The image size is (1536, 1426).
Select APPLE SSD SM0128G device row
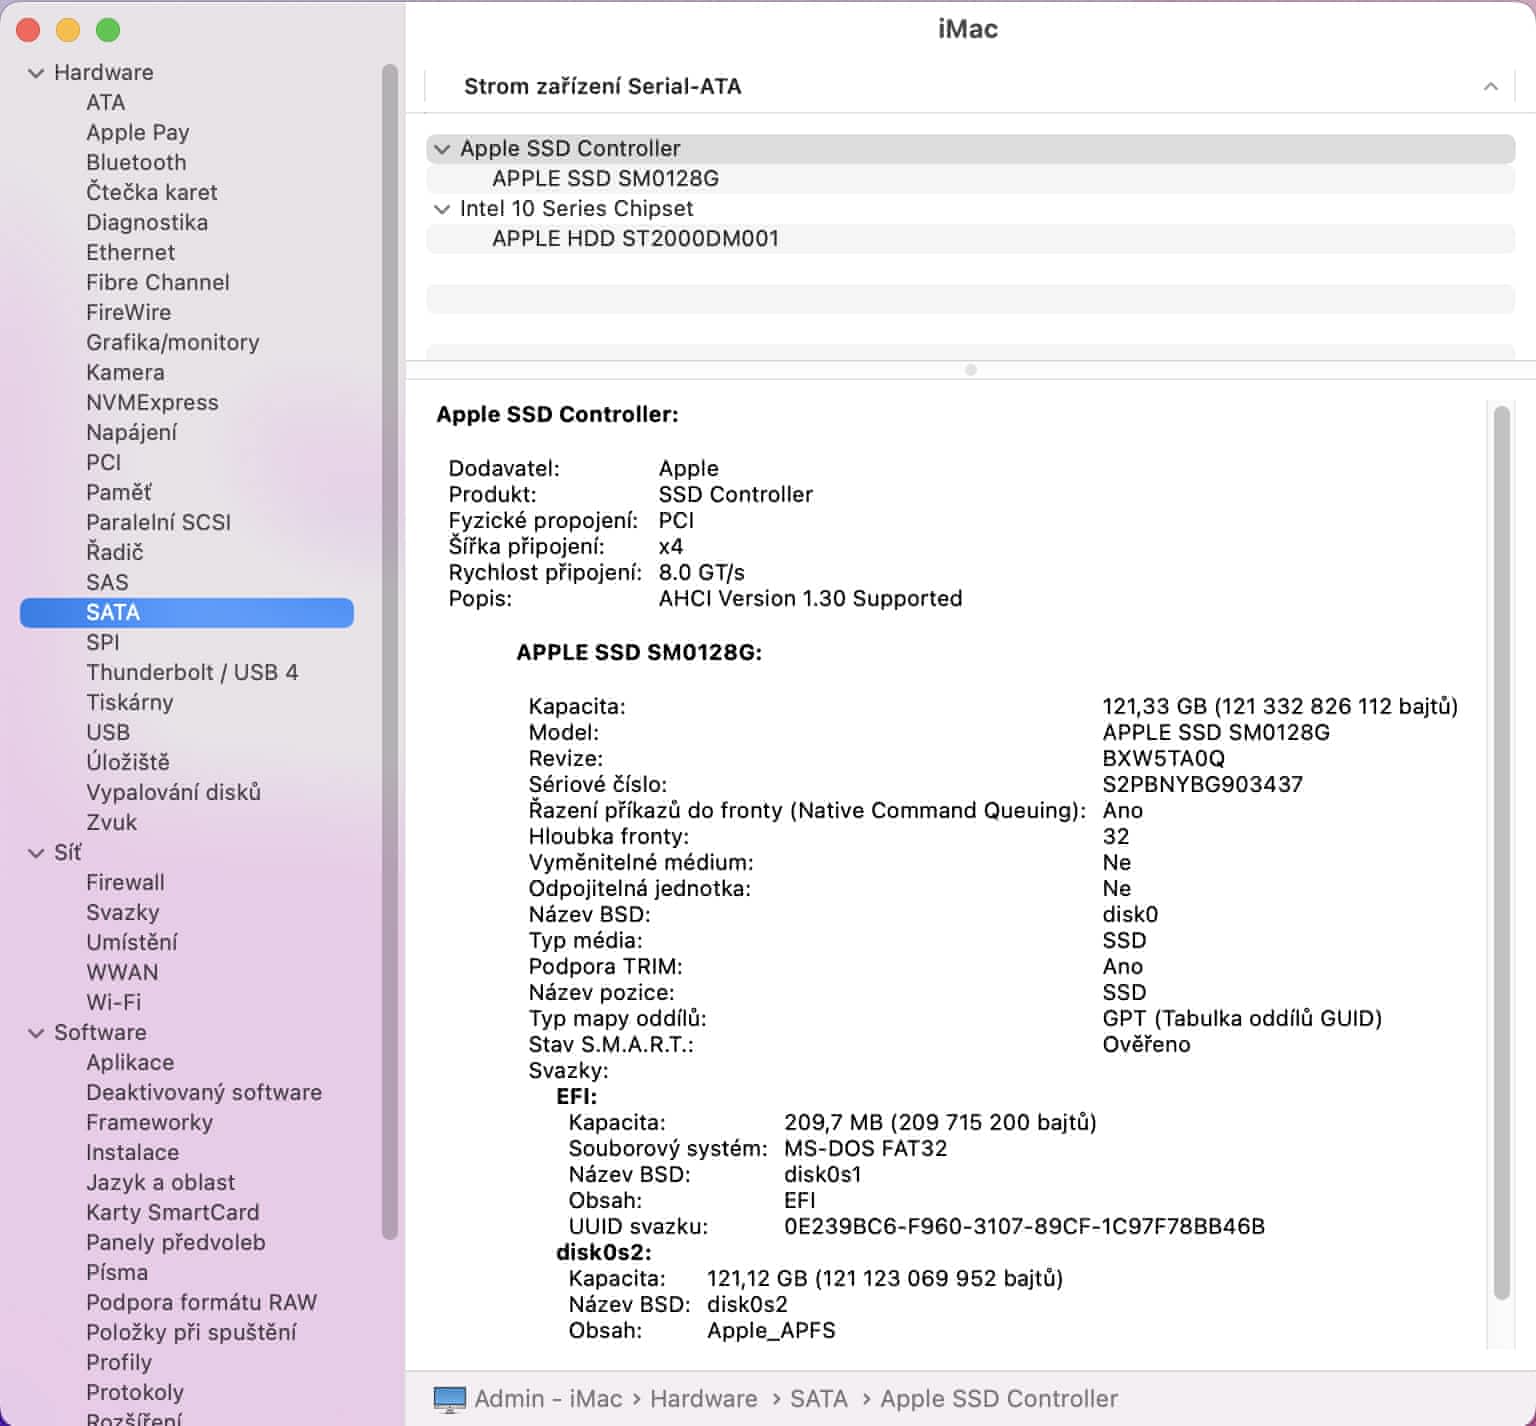pyautogui.click(x=605, y=179)
